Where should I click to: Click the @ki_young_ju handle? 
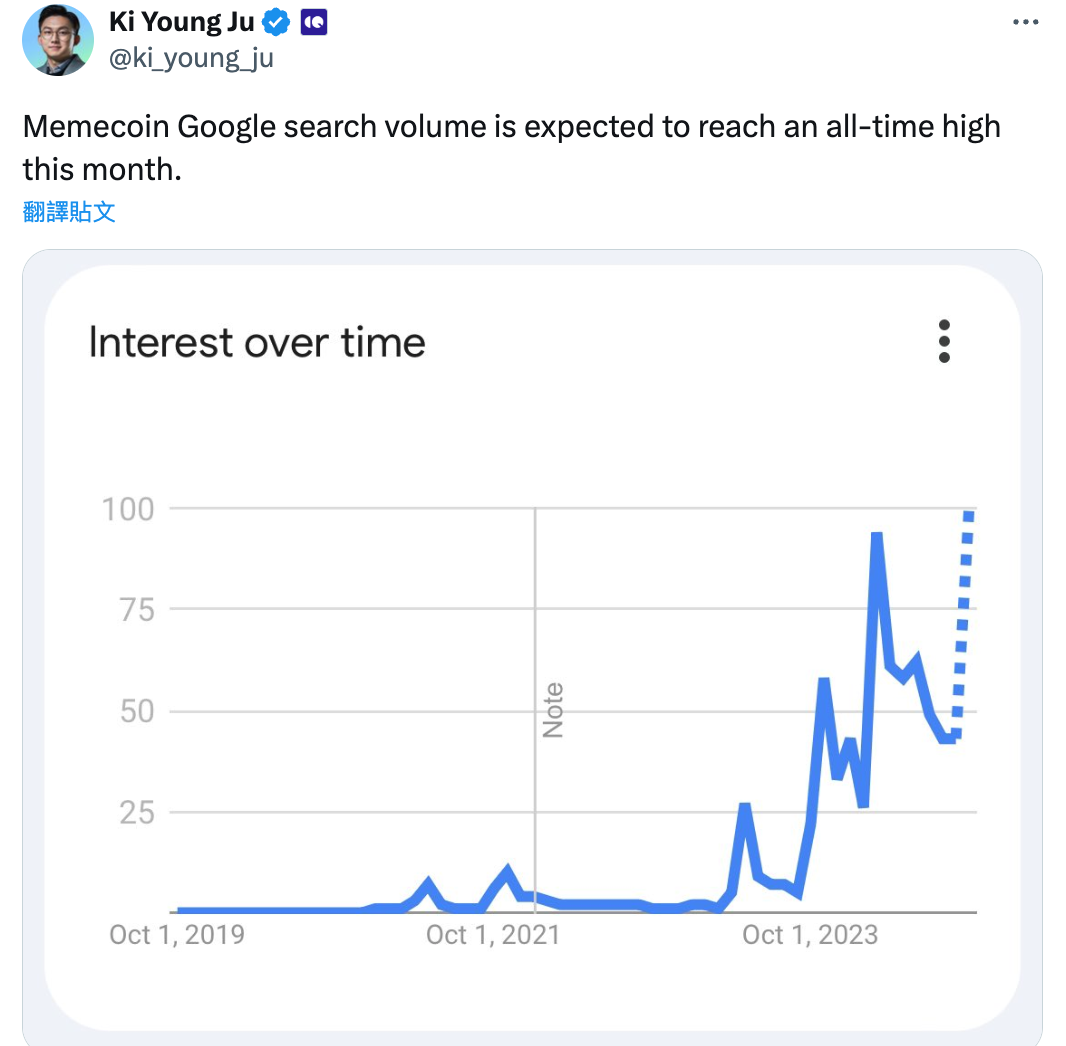click(190, 58)
